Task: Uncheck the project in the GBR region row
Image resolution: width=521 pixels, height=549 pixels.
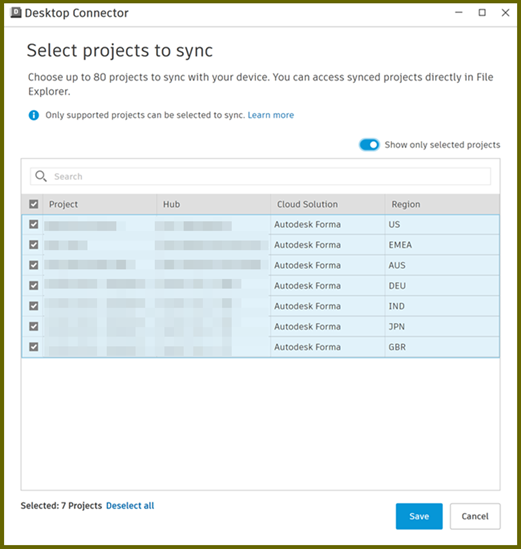Action: click(x=34, y=347)
